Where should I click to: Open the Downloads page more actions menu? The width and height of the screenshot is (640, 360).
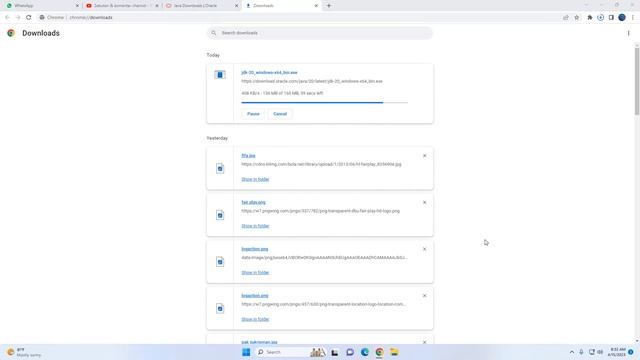point(629,33)
